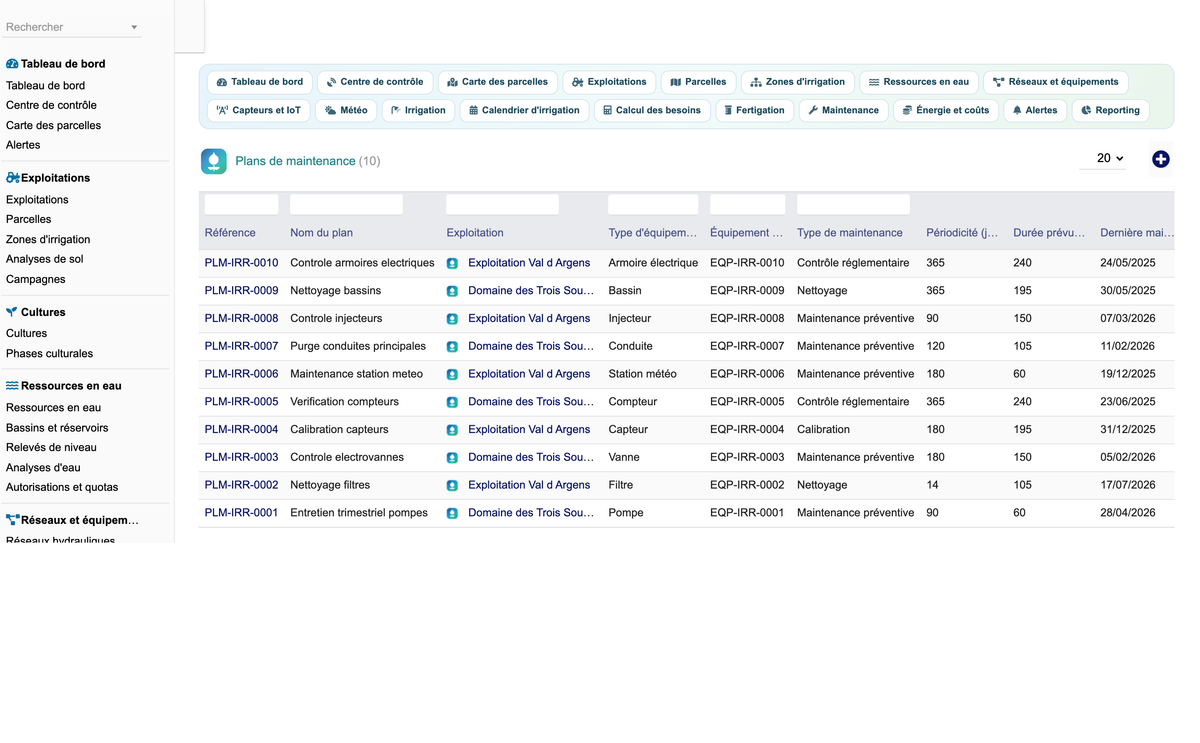This screenshot has width=1200, height=743.
Task: Open Énergie et coûts navigation button
Action: coord(946,110)
